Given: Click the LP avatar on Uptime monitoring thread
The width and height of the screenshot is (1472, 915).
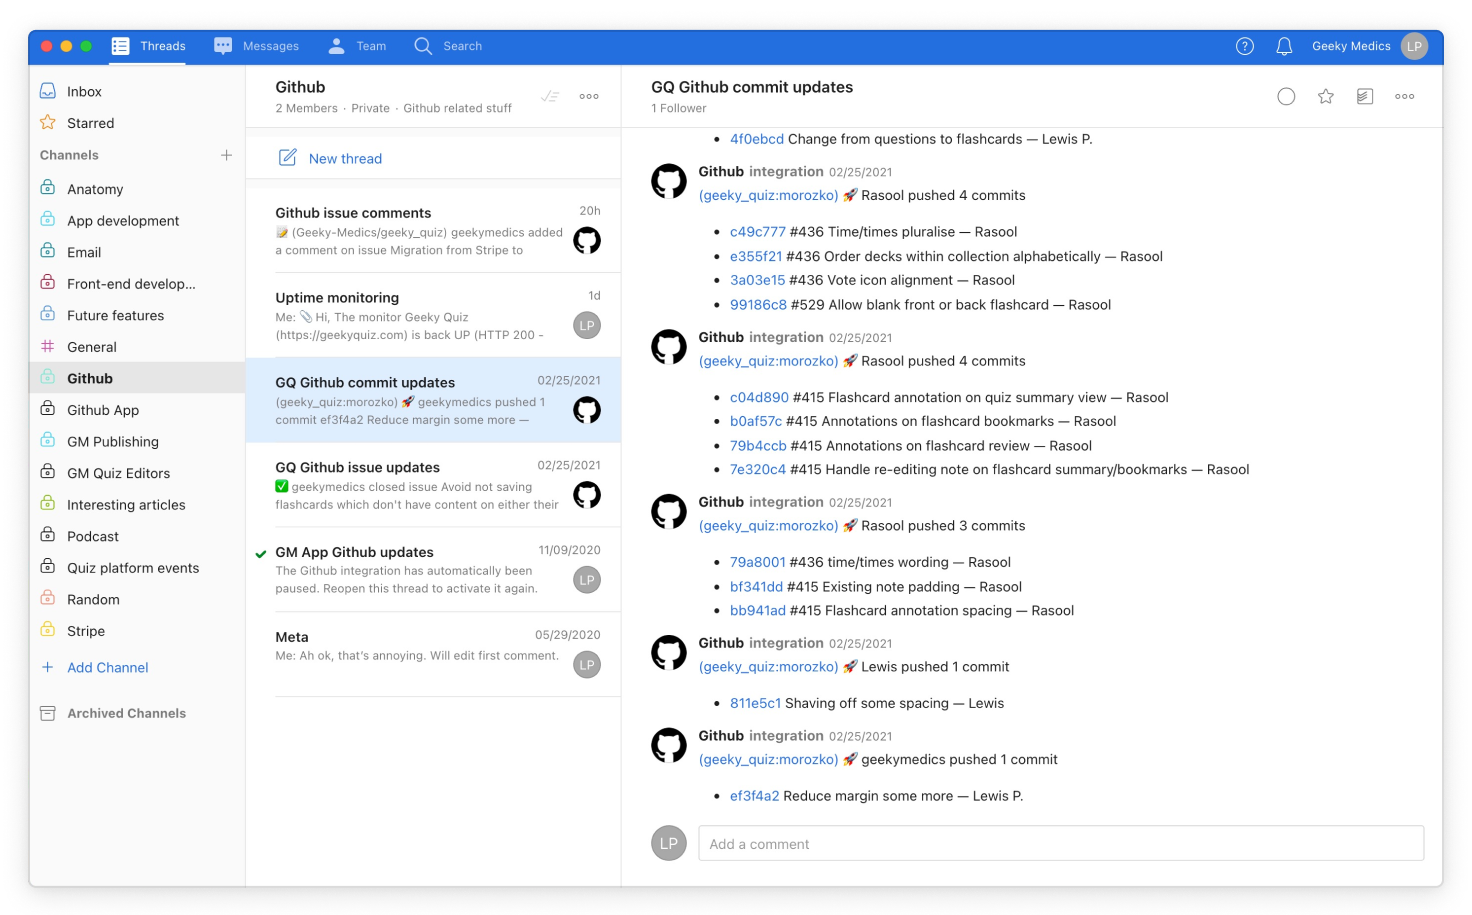Looking at the screenshot, I should click(587, 325).
